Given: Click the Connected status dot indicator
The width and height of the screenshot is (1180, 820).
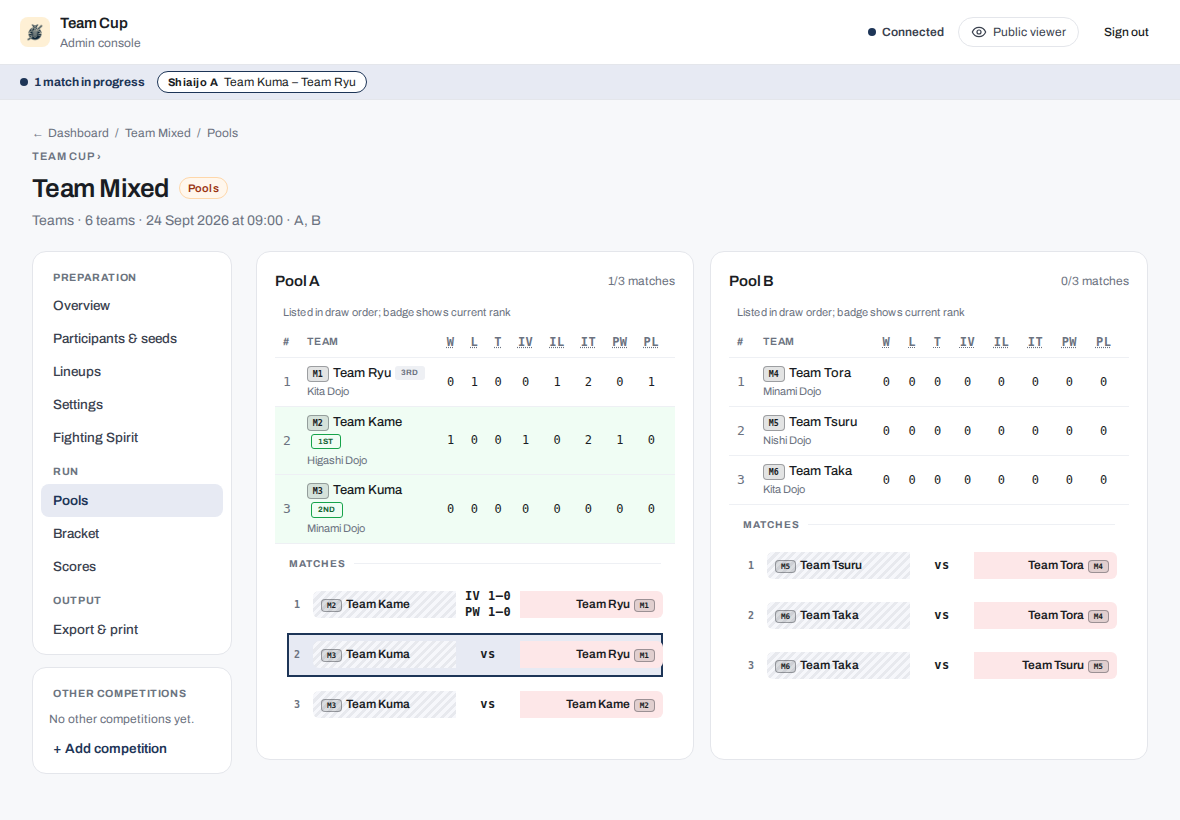Looking at the screenshot, I should click(871, 32).
